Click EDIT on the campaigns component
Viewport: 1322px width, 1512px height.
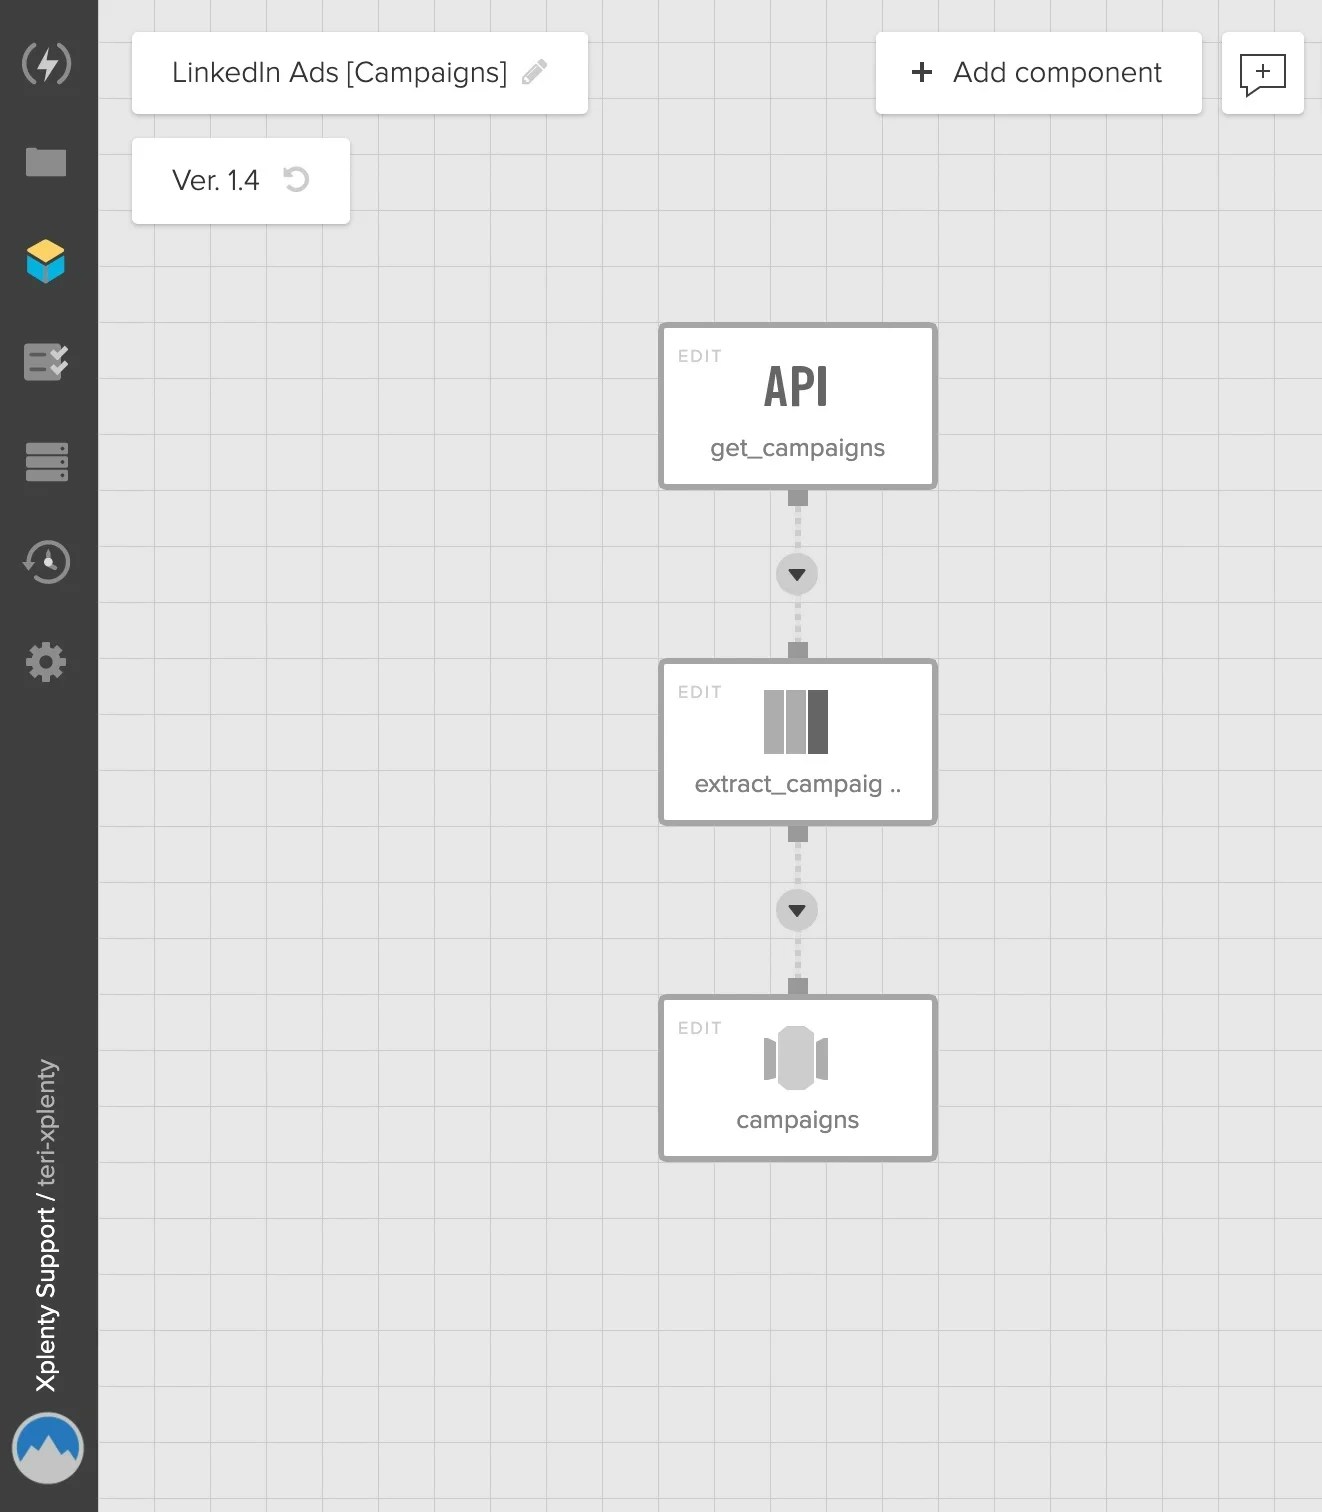tap(698, 1027)
